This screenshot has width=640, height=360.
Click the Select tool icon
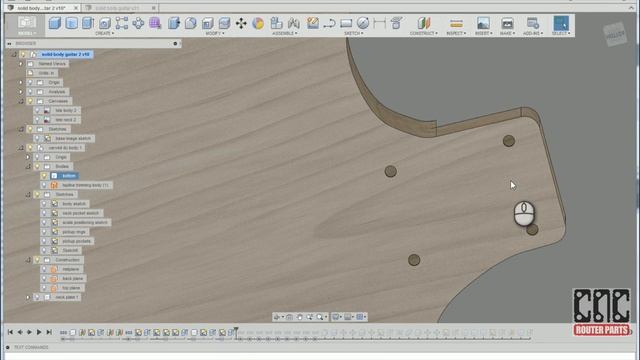coord(561,23)
